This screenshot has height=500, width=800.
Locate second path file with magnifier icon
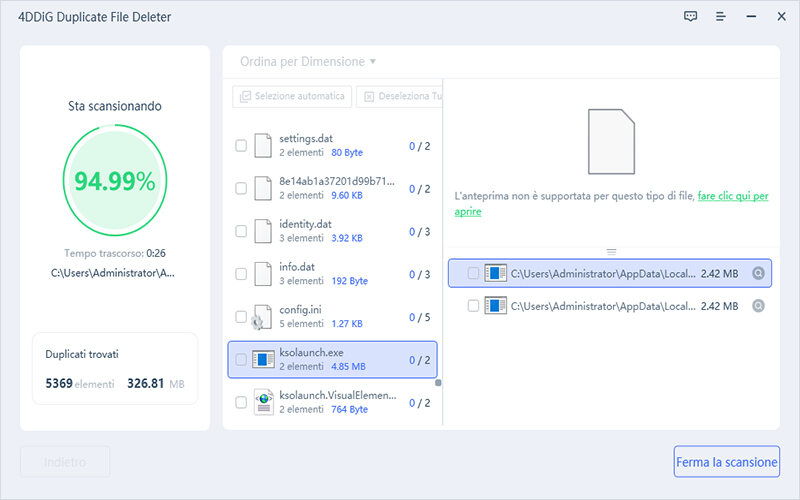tap(758, 306)
